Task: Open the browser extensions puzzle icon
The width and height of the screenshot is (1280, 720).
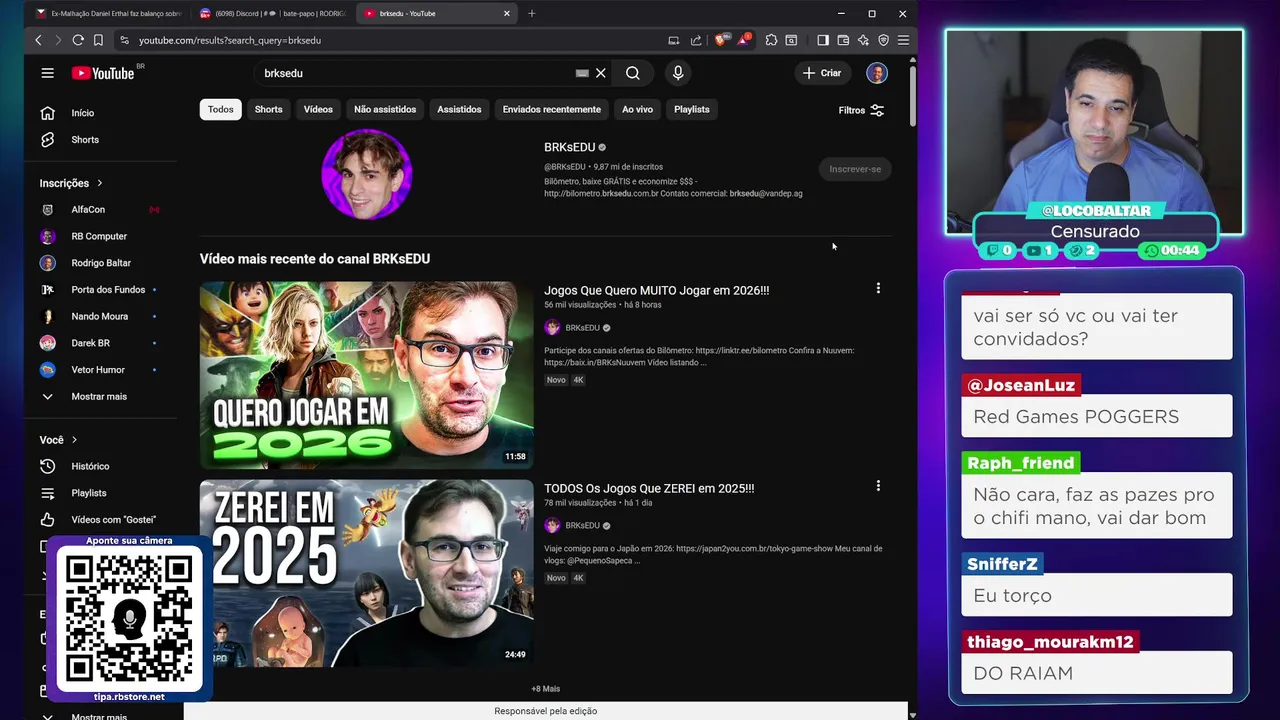Action: coord(771,40)
